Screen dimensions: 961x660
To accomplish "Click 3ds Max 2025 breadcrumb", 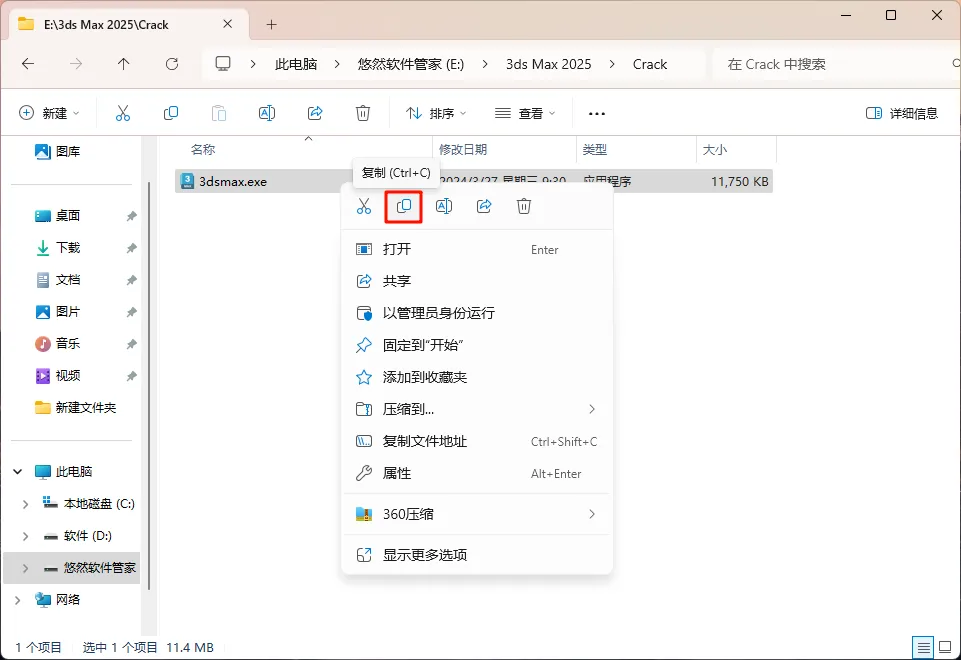I will [549, 64].
